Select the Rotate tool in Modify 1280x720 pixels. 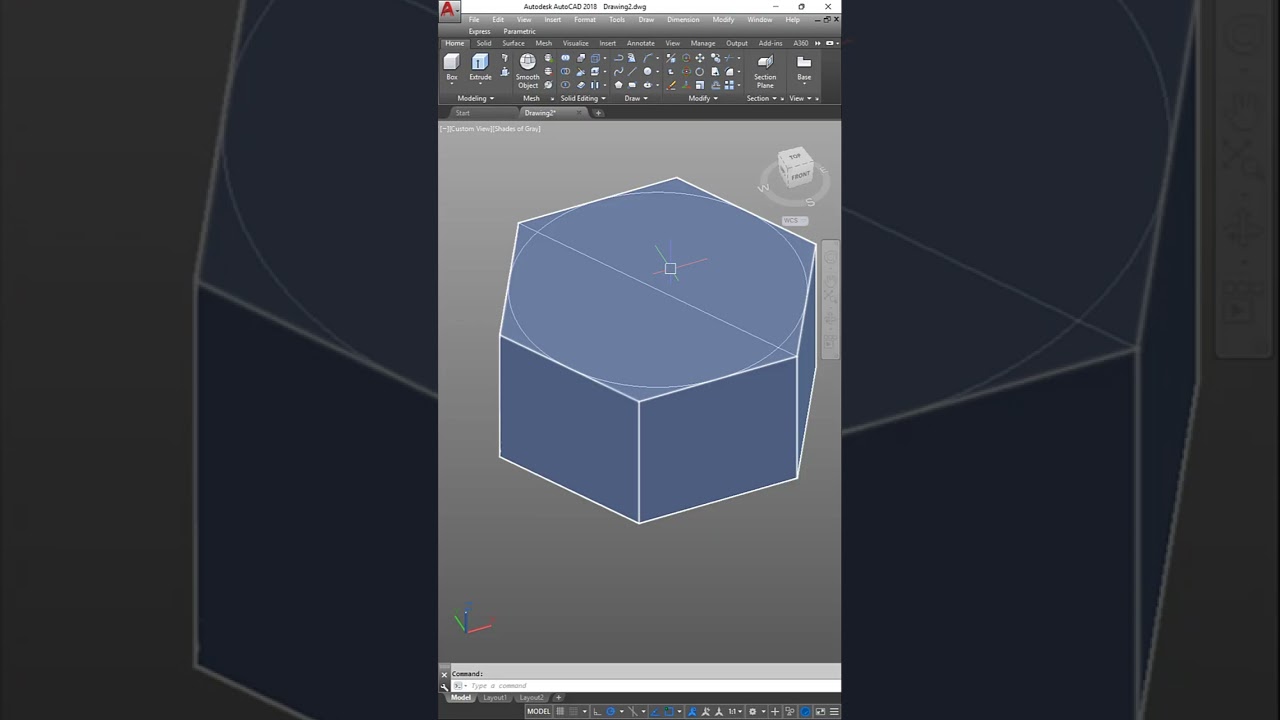tap(699, 71)
